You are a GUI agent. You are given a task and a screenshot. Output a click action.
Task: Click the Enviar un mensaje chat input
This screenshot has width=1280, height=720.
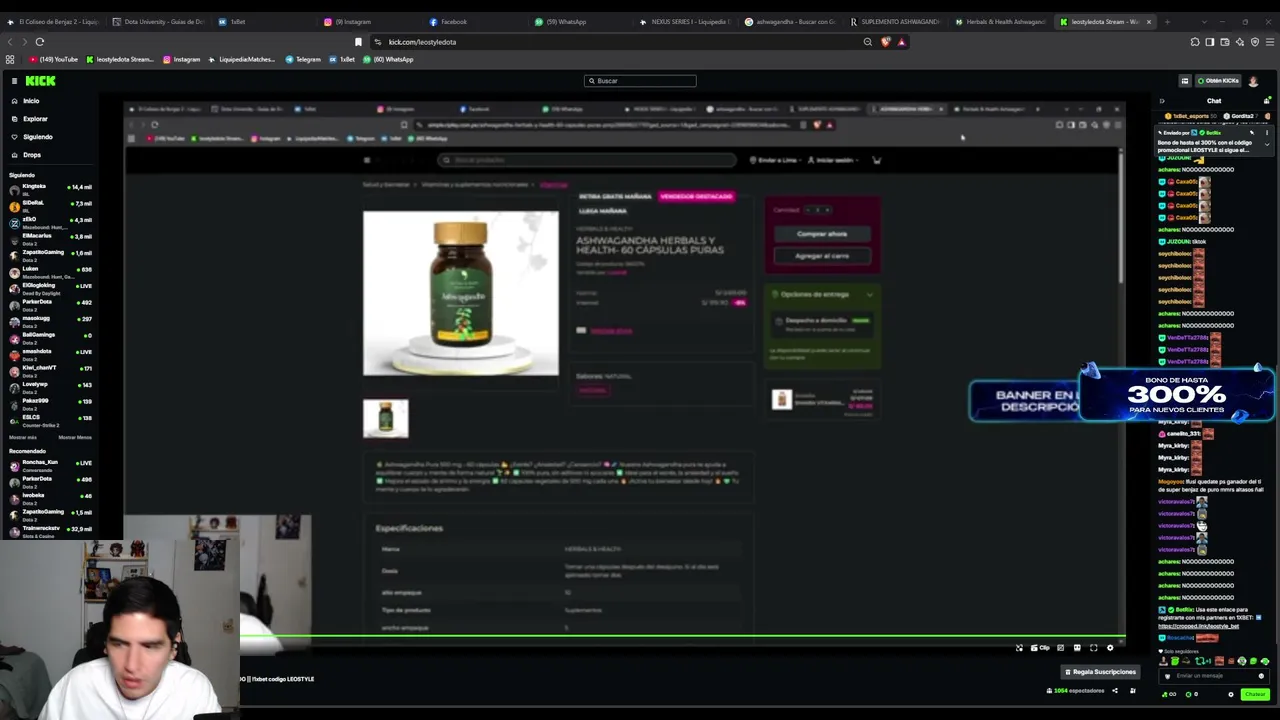point(1215,676)
